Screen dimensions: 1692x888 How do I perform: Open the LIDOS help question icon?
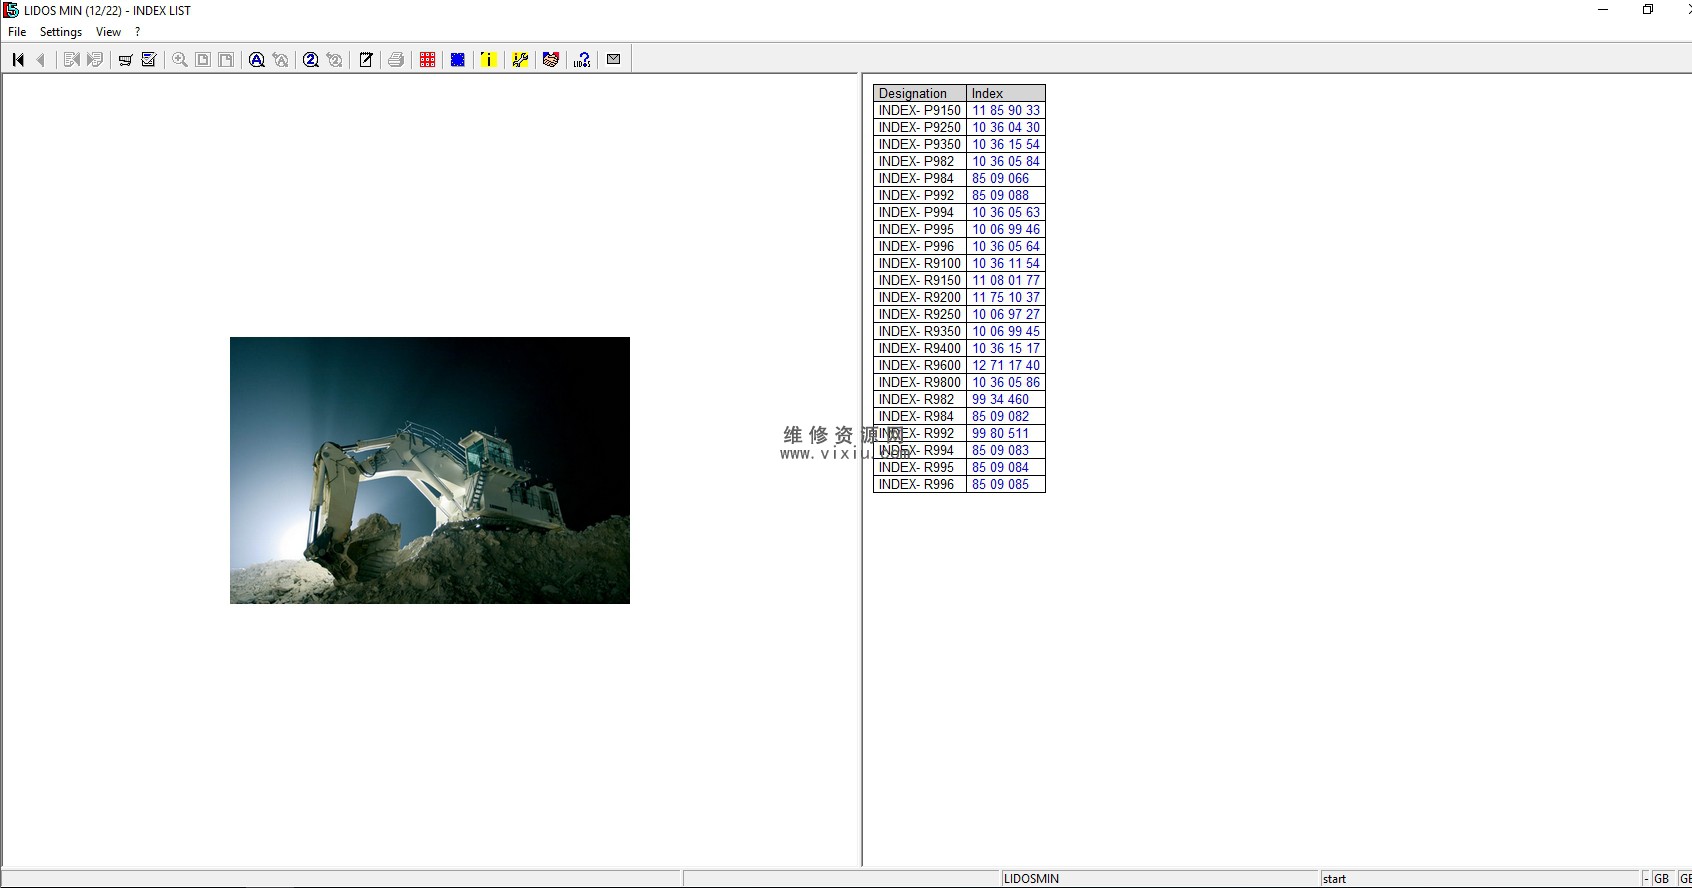582,60
